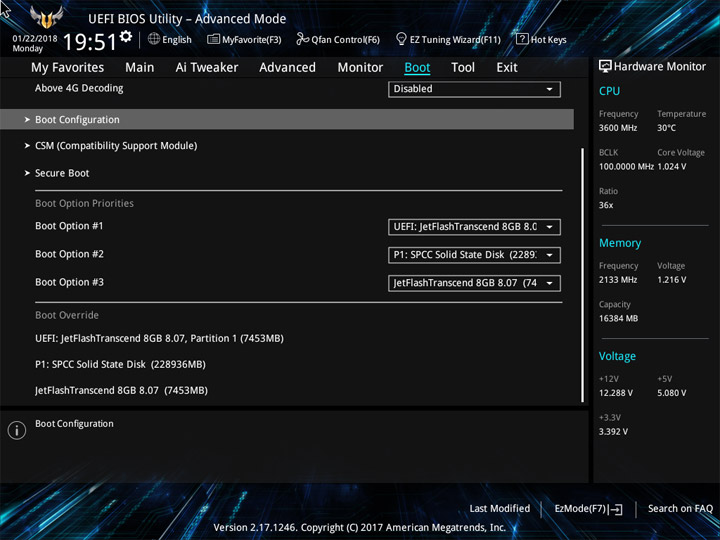Click the vertical scrollbar of the boot list

(x=583, y=275)
